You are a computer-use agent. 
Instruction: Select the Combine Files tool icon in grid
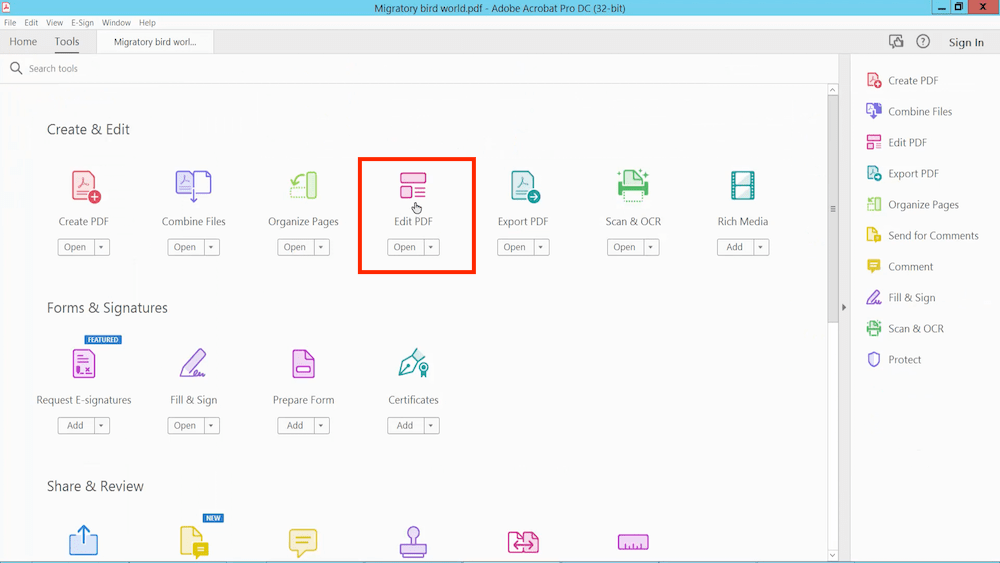click(x=193, y=186)
